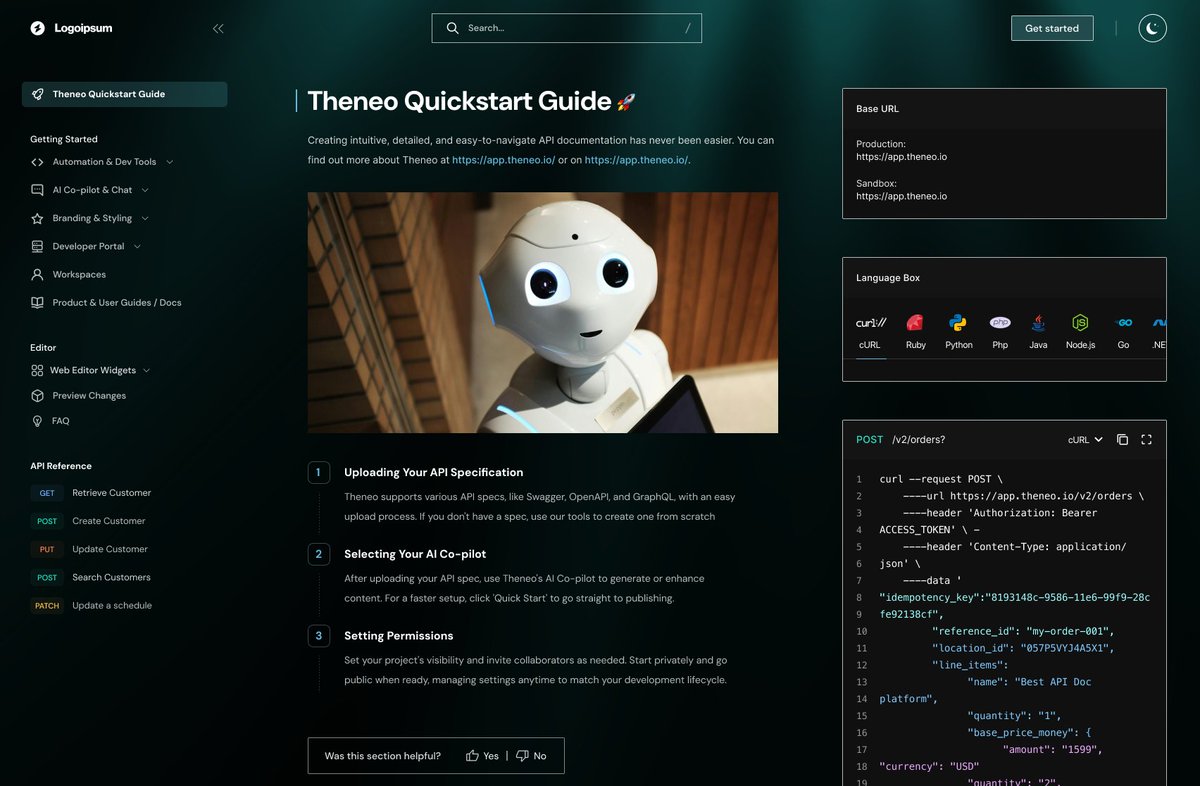Screen dimensions: 1200x786
Task: Click 'Selecting Your AI Co-pilot' heading
Action: pos(415,554)
